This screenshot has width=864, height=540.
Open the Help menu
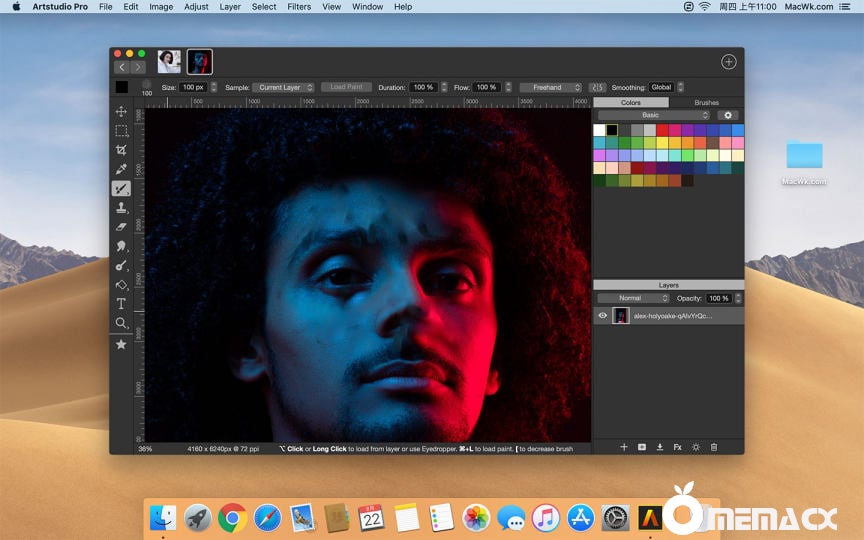coord(403,7)
